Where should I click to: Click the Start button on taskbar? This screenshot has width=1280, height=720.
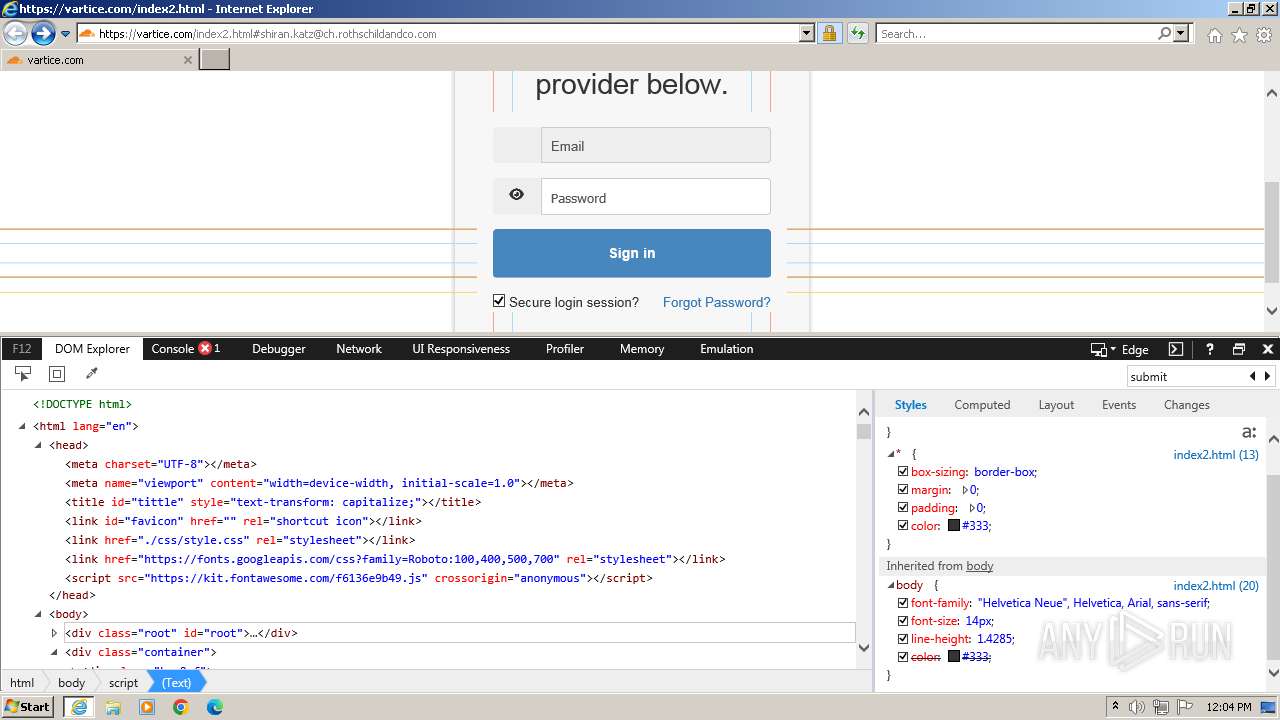(28, 706)
